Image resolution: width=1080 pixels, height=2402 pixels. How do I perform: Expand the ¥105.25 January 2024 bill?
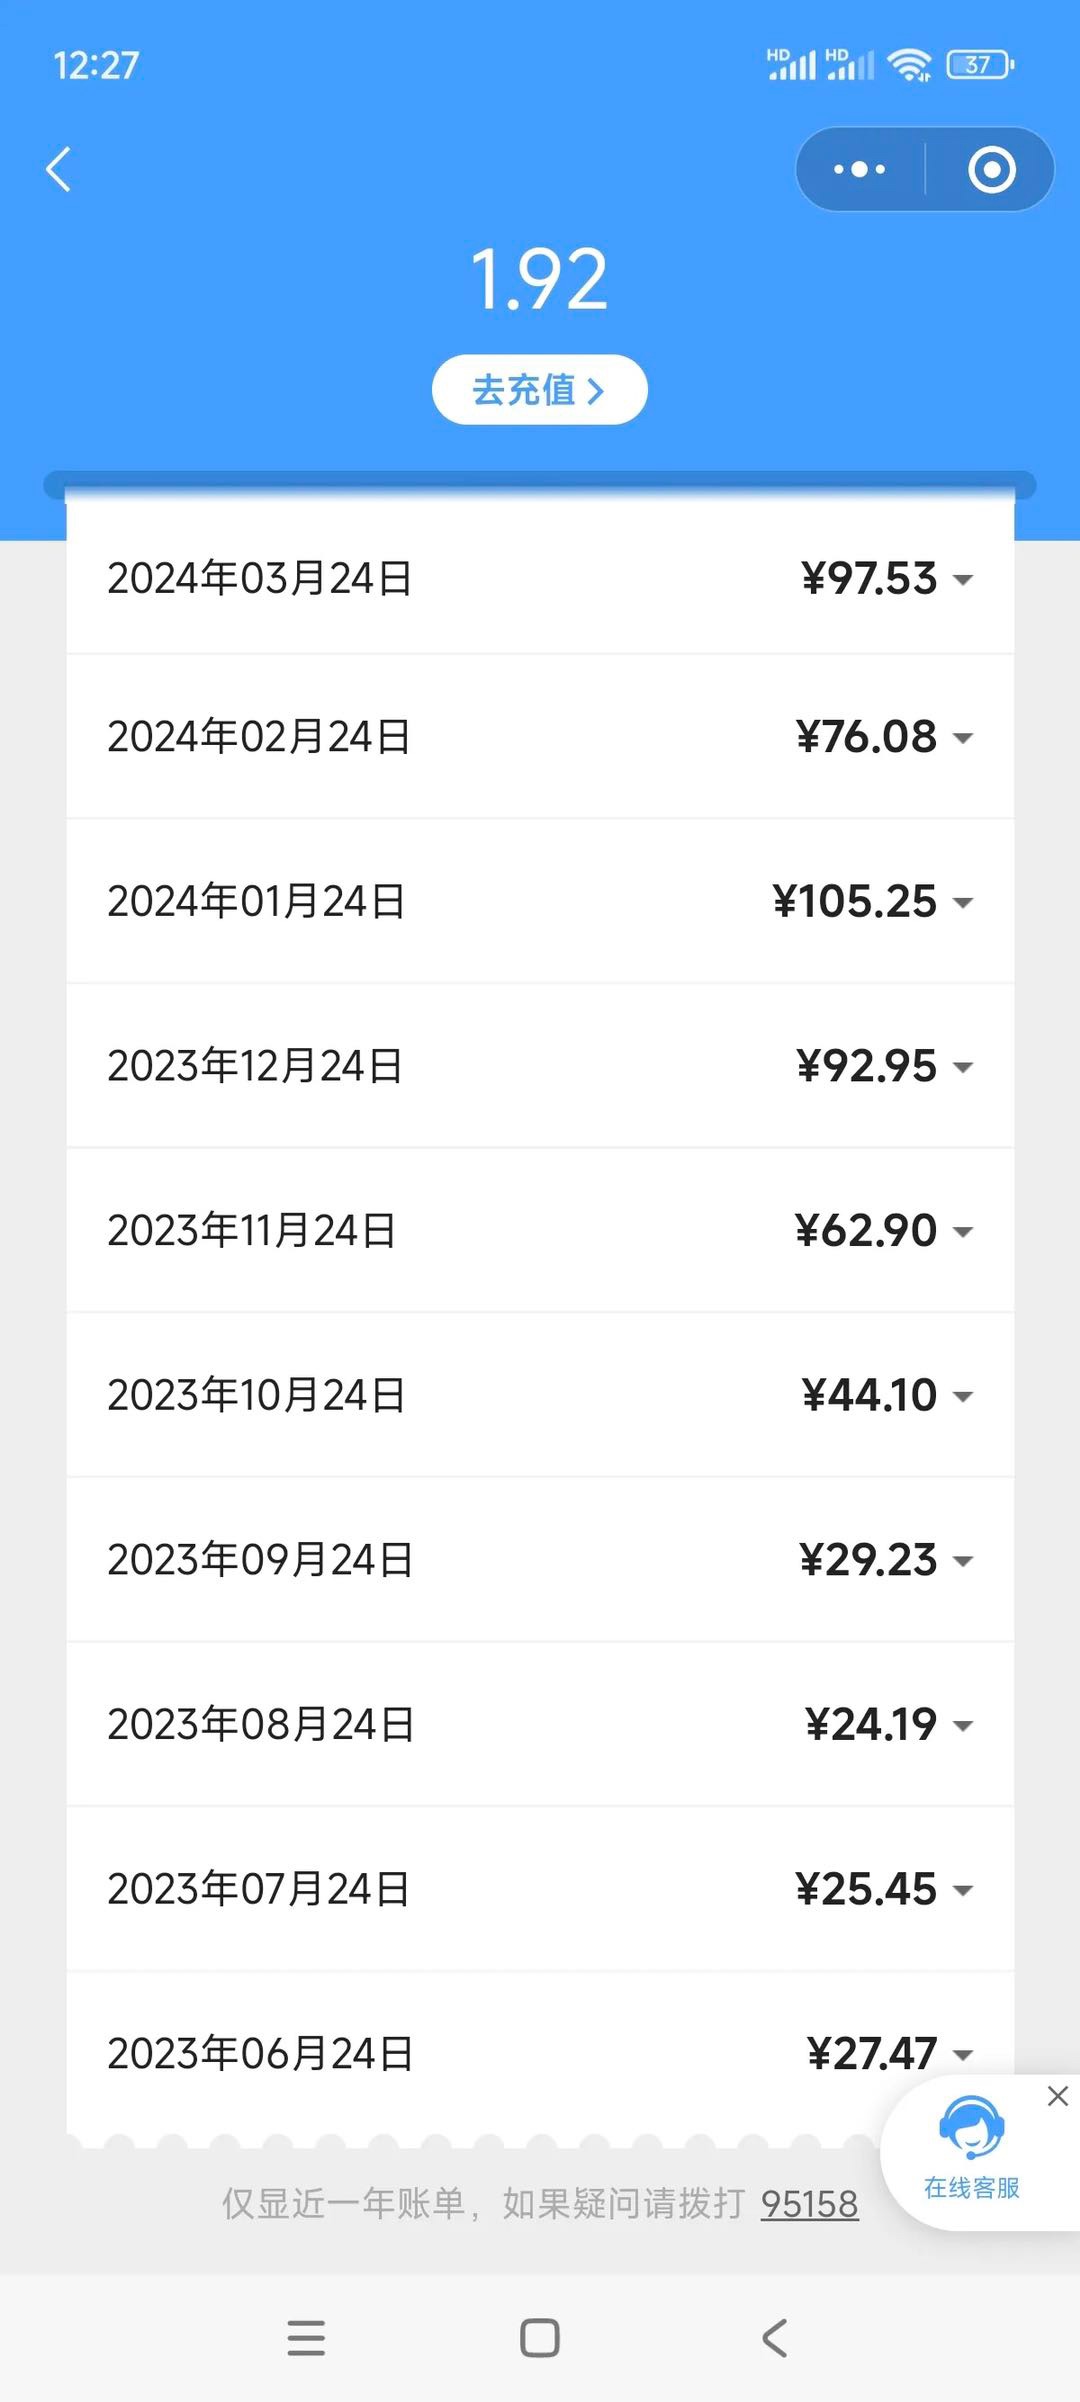click(x=962, y=902)
